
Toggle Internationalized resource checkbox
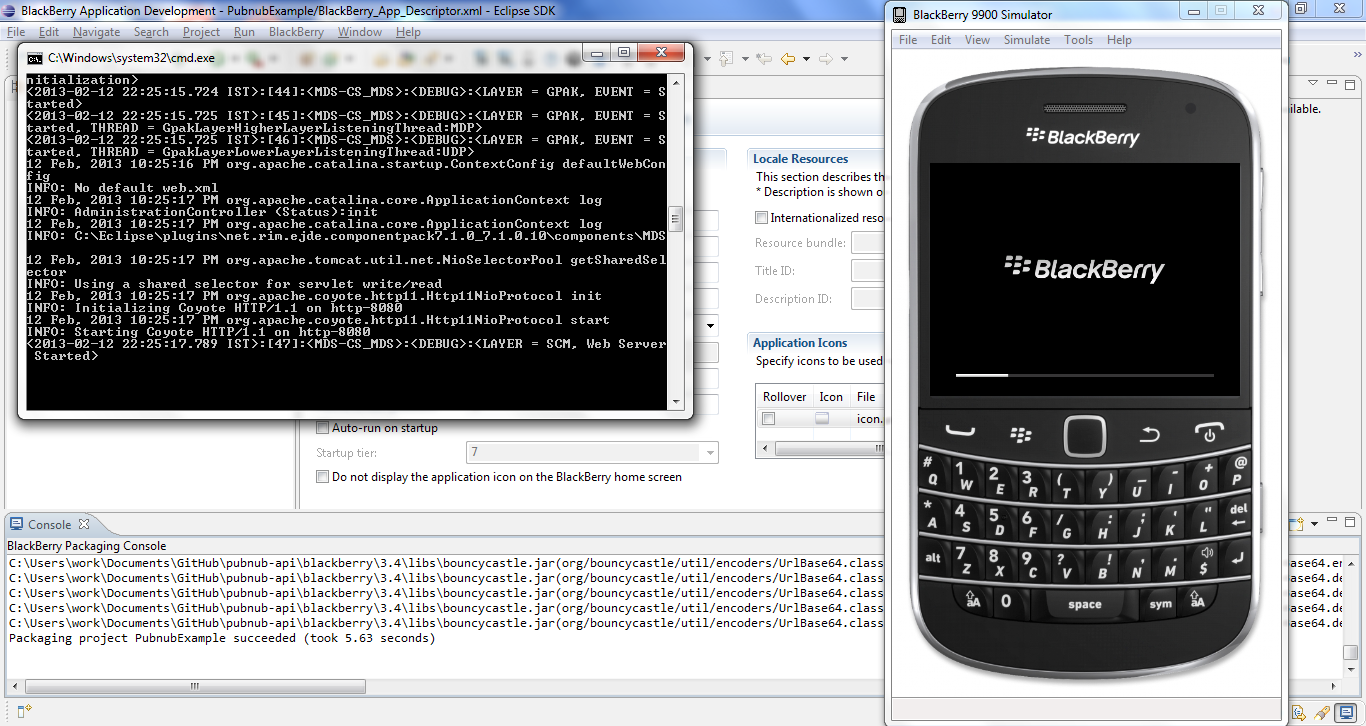[x=761, y=217]
